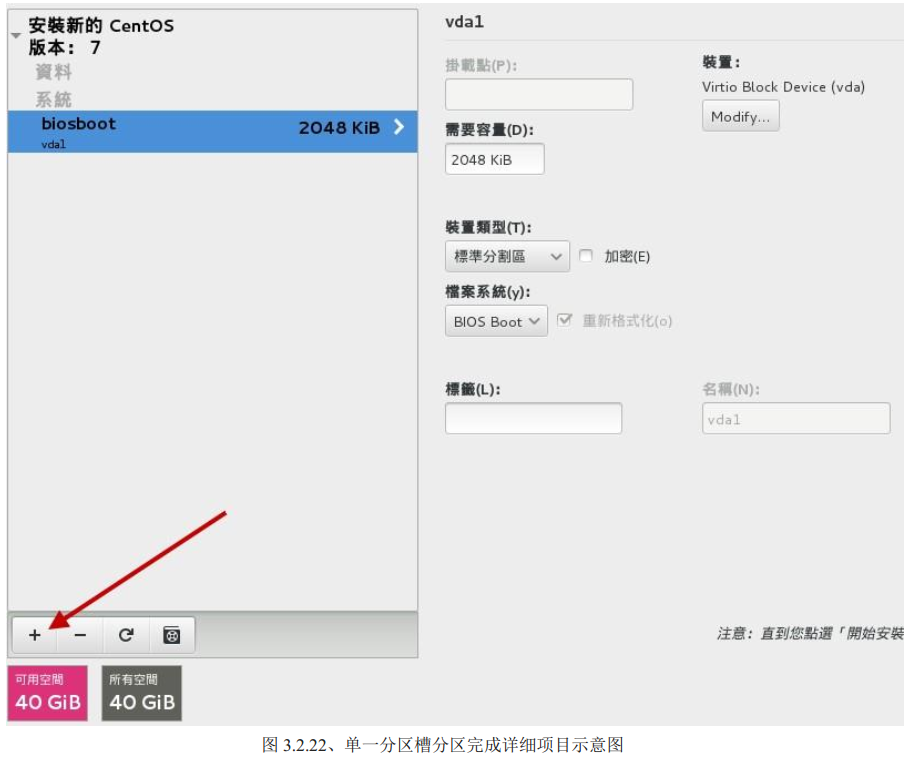Open biosboot row's right chevron arrow

click(x=399, y=127)
